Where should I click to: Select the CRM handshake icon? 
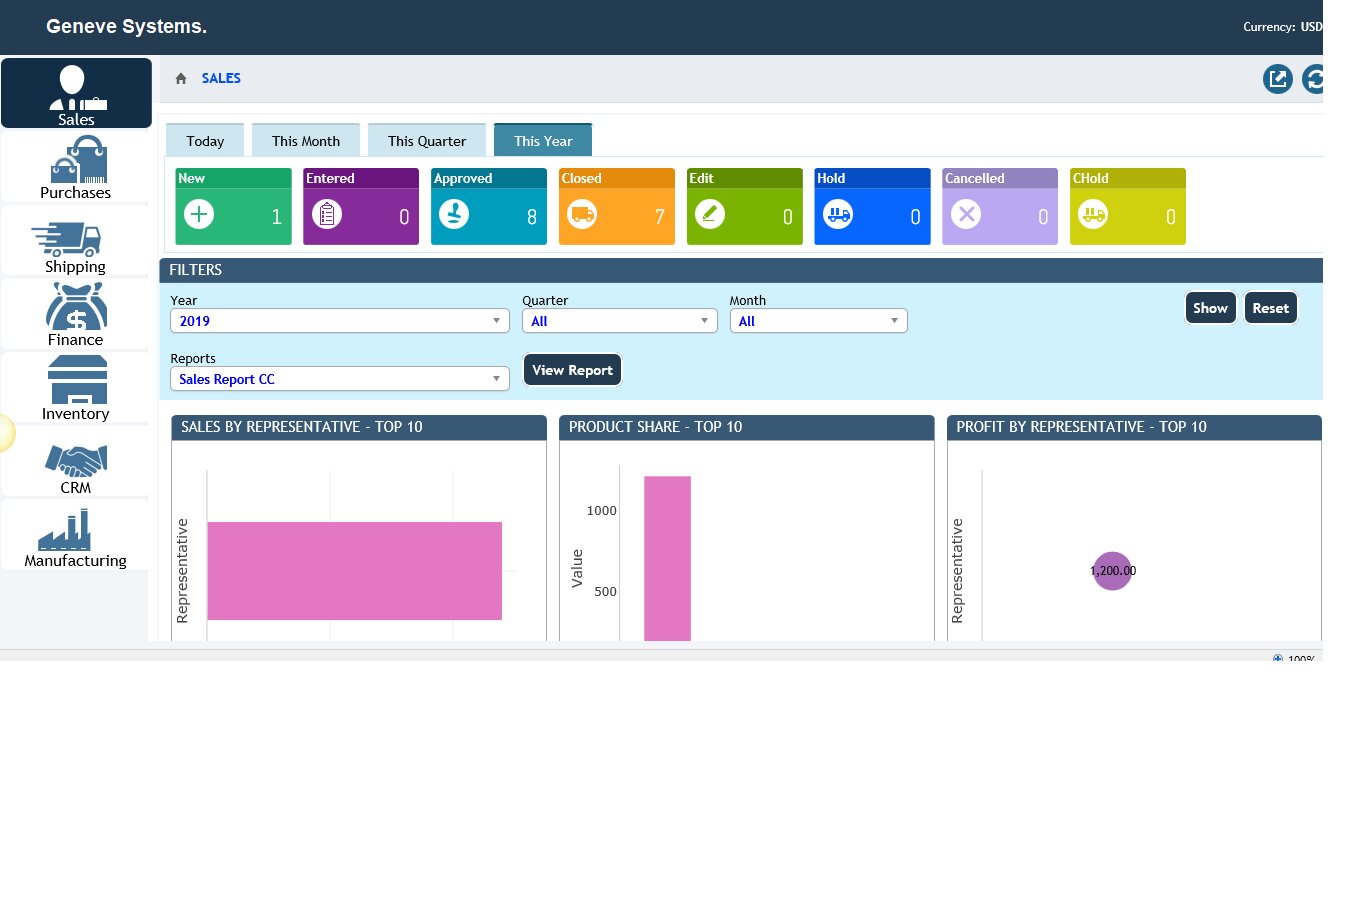76,460
